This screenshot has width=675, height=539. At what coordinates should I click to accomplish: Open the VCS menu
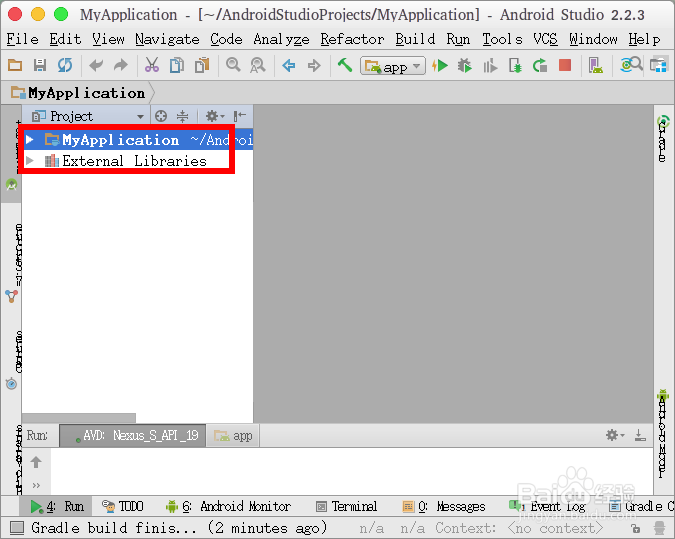pos(545,39)
